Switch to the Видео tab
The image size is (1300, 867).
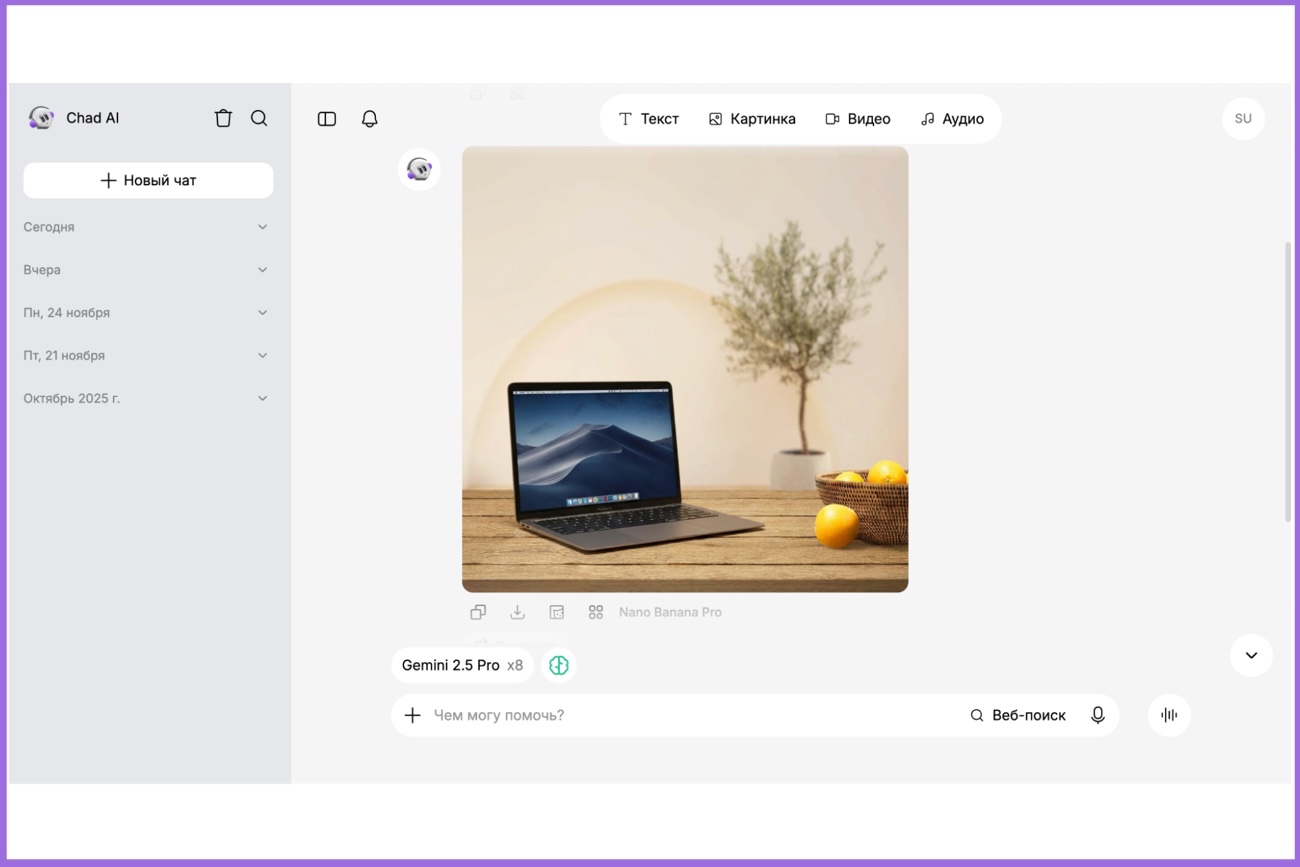857,119
